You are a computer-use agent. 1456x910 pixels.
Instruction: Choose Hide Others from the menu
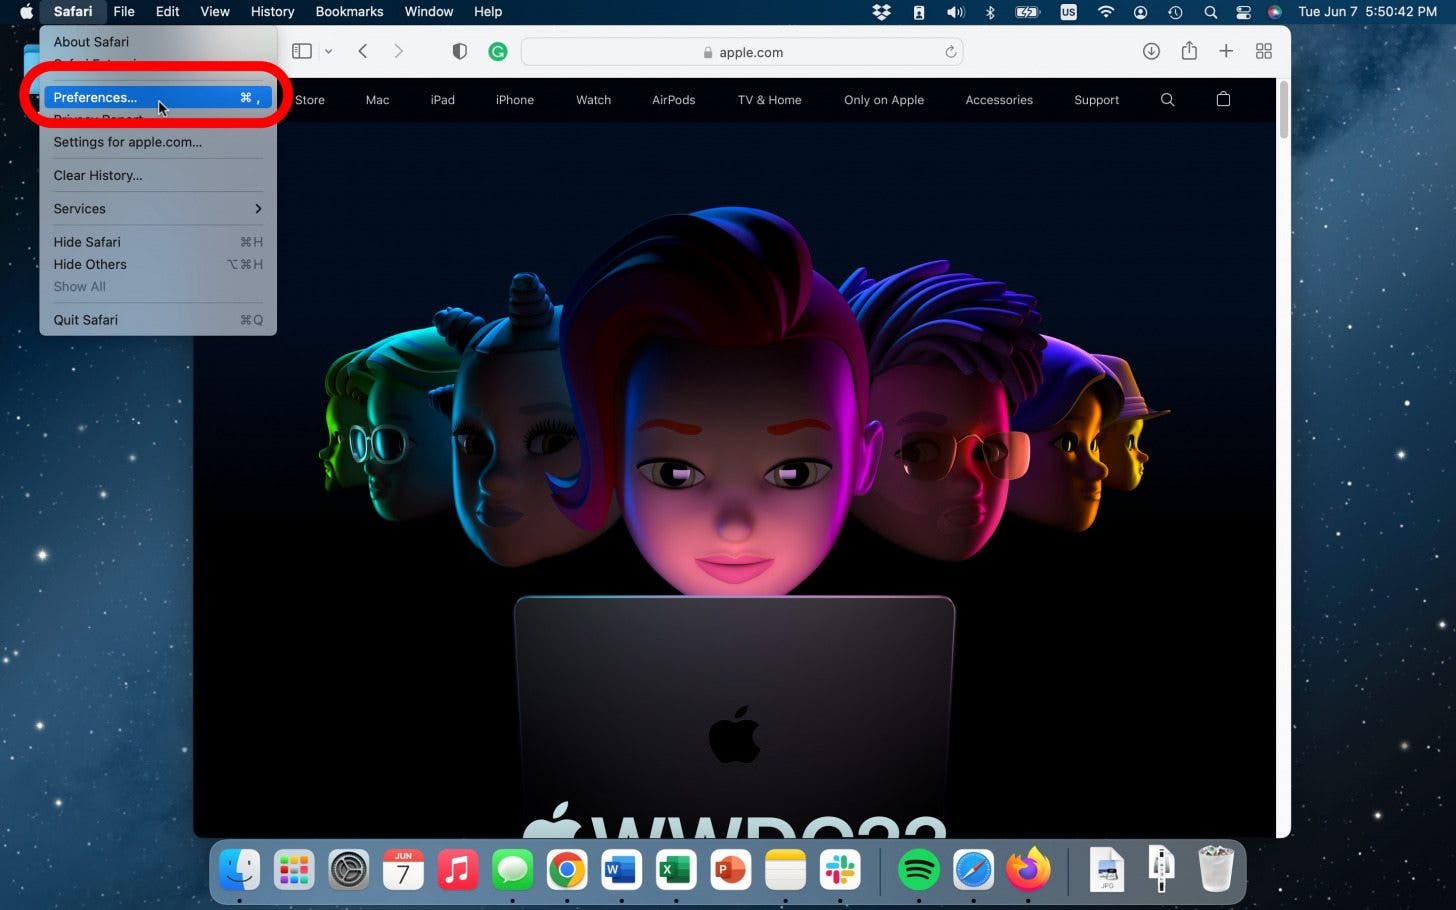[x=158, y=264]
